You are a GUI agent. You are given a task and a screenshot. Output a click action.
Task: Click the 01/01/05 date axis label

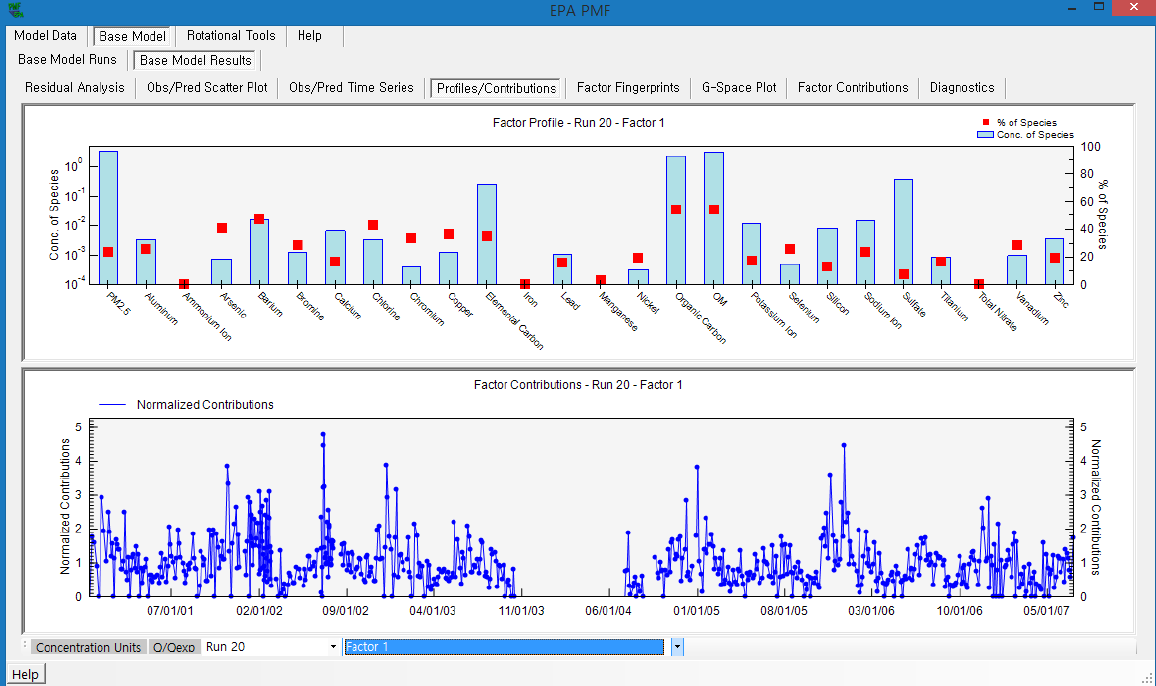pos(696,611)
